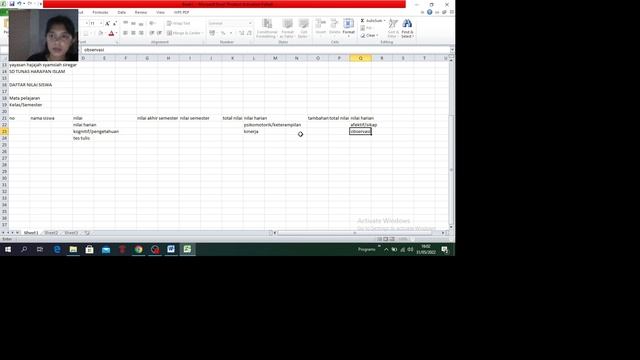Set Top Align for the cell

125,23
